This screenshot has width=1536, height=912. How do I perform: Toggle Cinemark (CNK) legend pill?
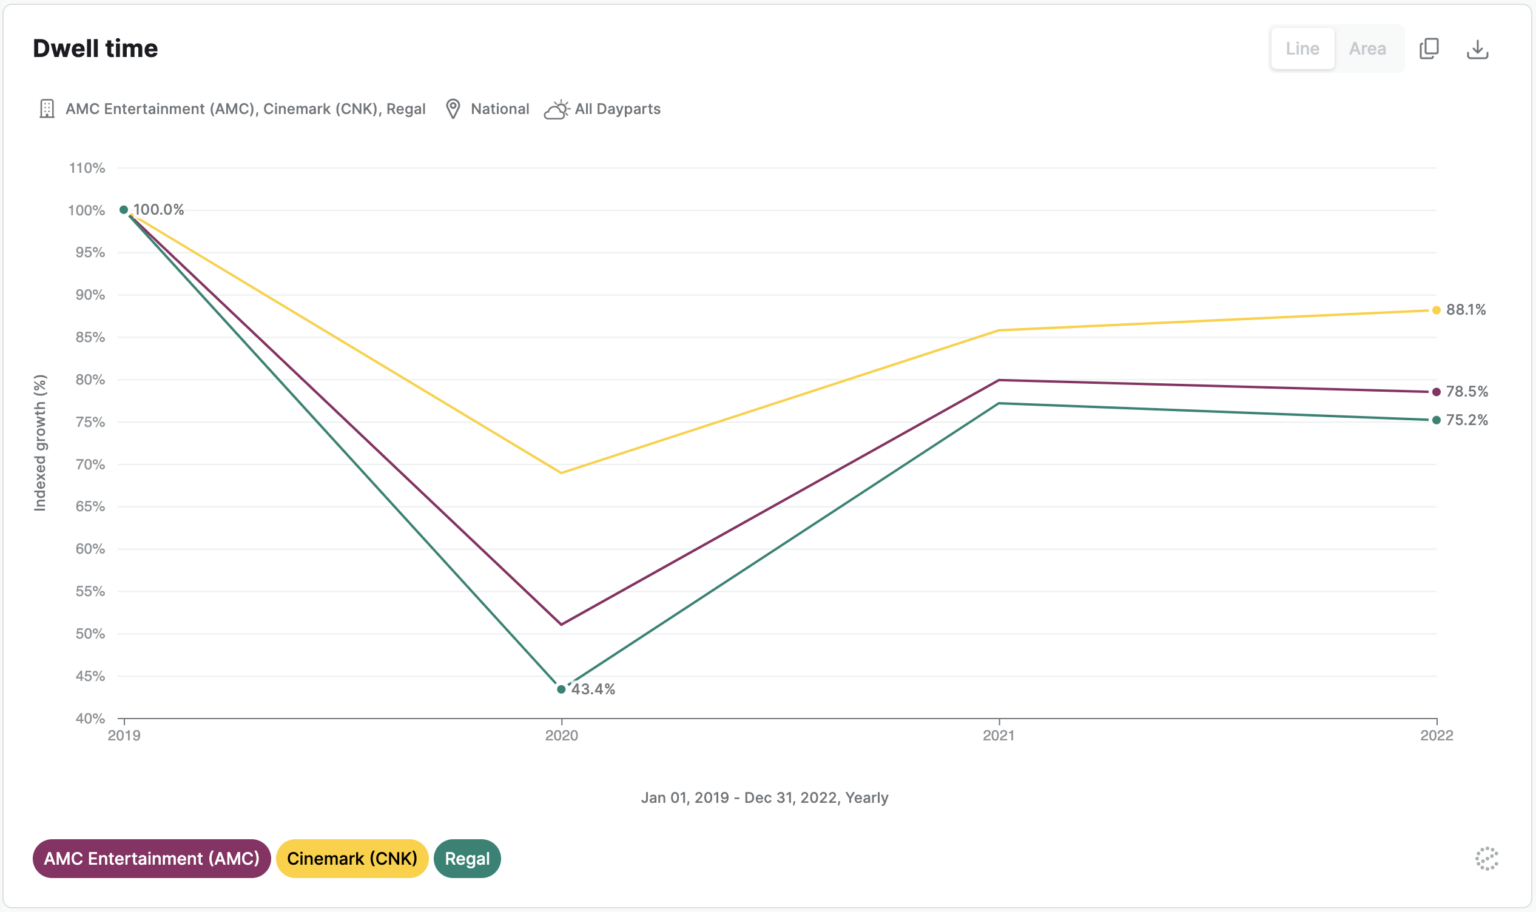pyautogui.click(x=352, y=858)
